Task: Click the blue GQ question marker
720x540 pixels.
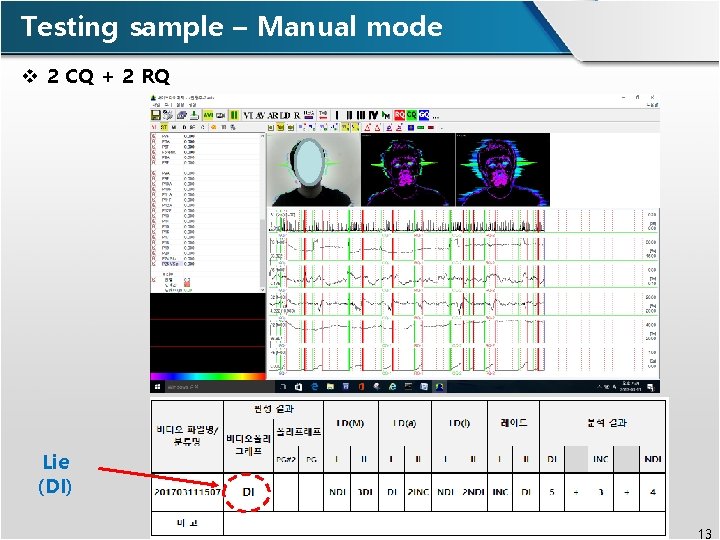Action: (424, 115)
